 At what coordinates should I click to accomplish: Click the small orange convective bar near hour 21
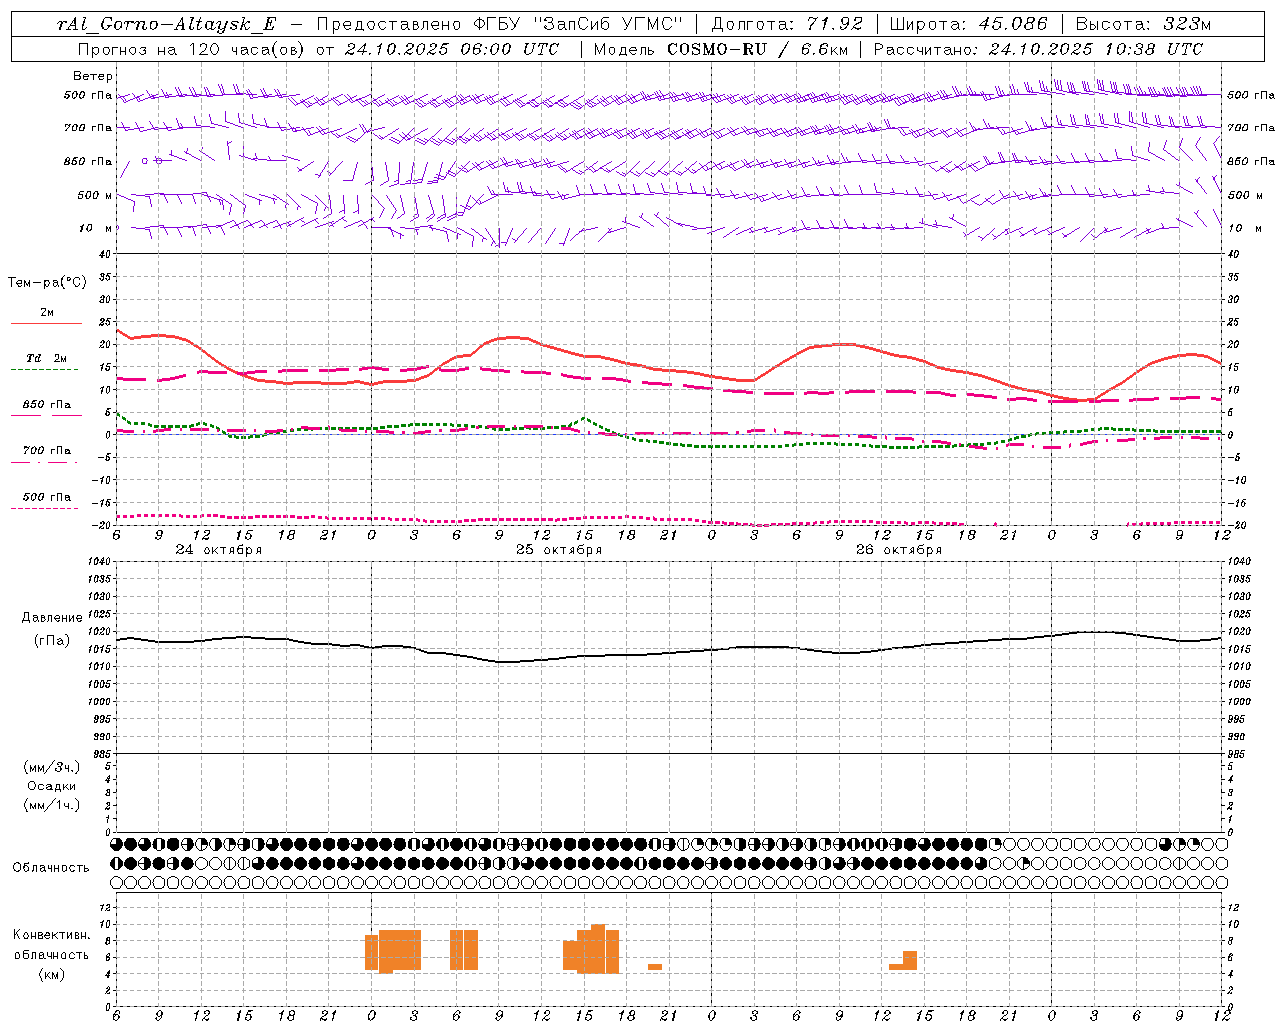(x=655, y=966)
